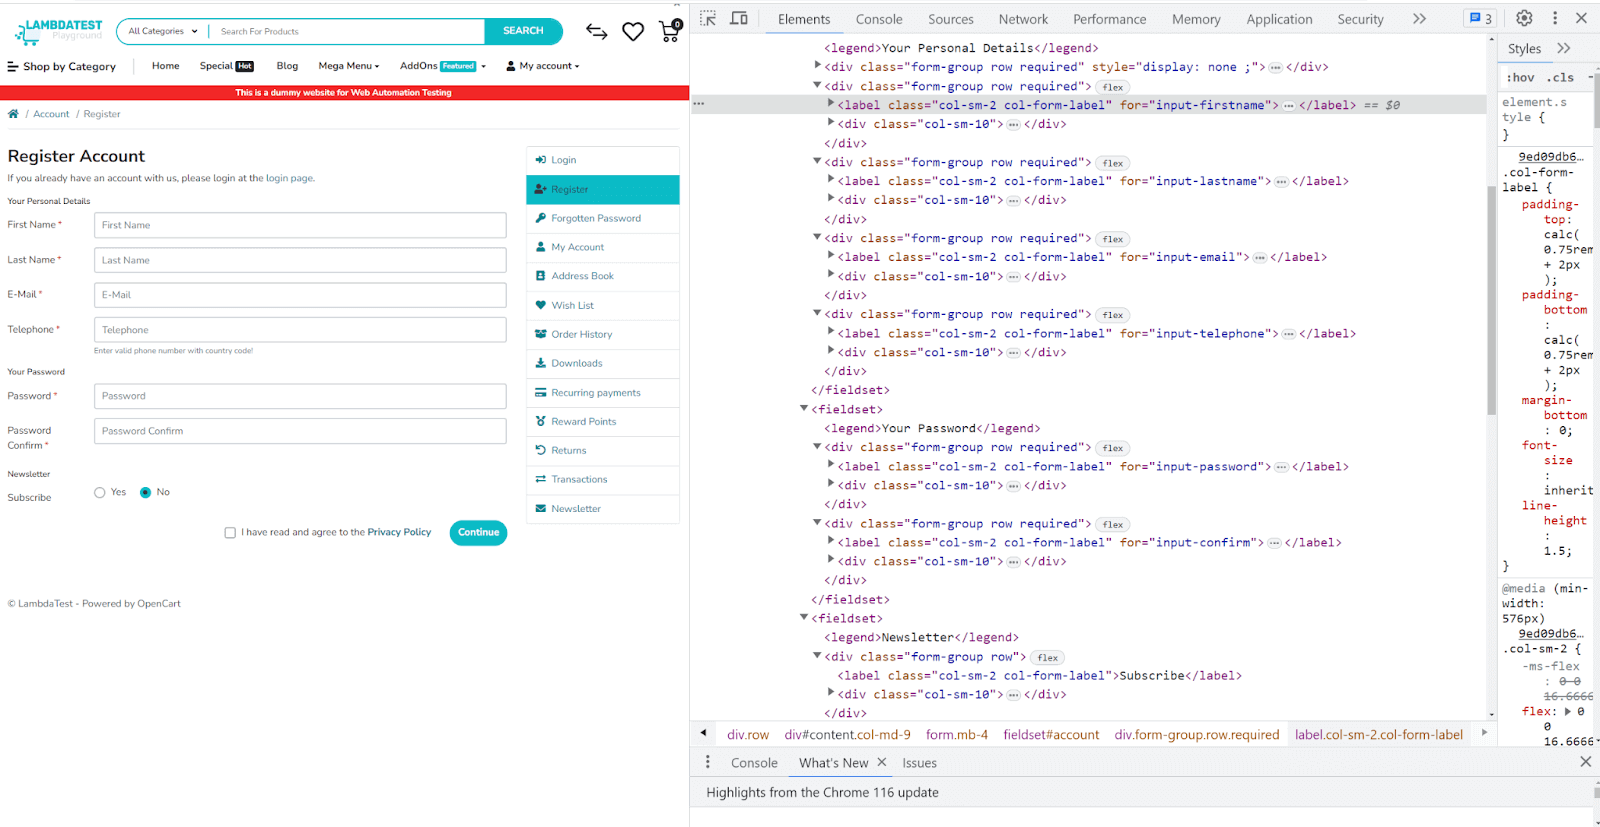Click the inspect element picker icon
This screenshot has width=1600, height=827.
pyautogui.click(x=708, y=18)
